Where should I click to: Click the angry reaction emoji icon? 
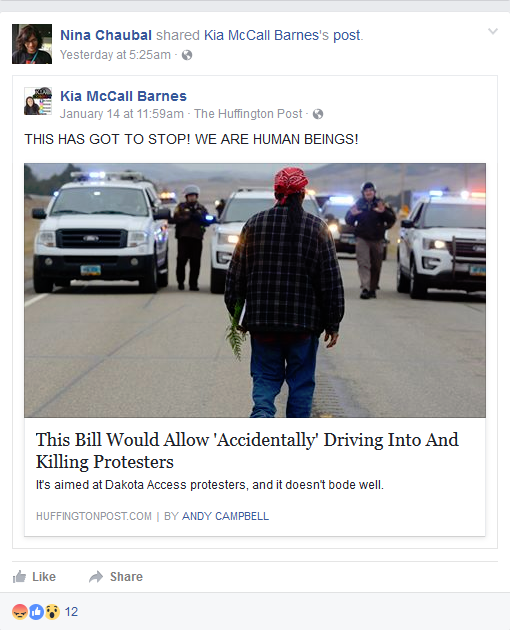pyautogui.click(x=20, y=612)
